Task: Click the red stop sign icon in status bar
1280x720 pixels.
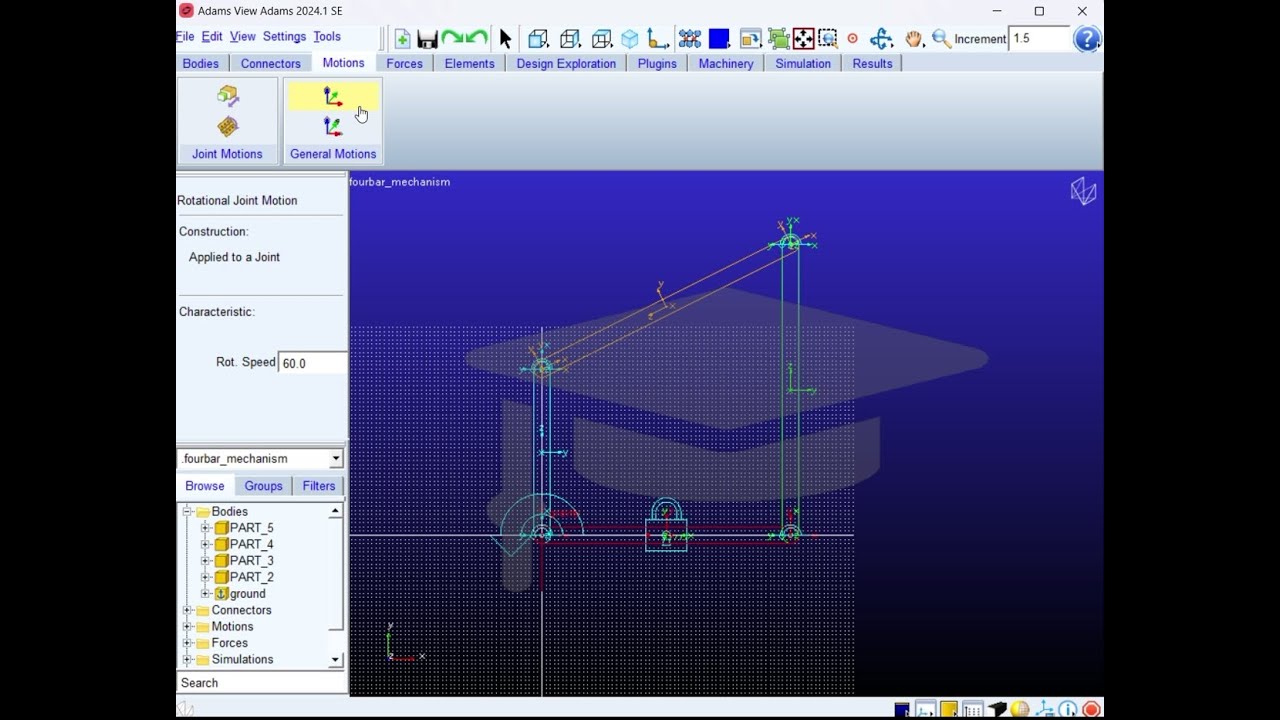Action: tap(1091, 710)
